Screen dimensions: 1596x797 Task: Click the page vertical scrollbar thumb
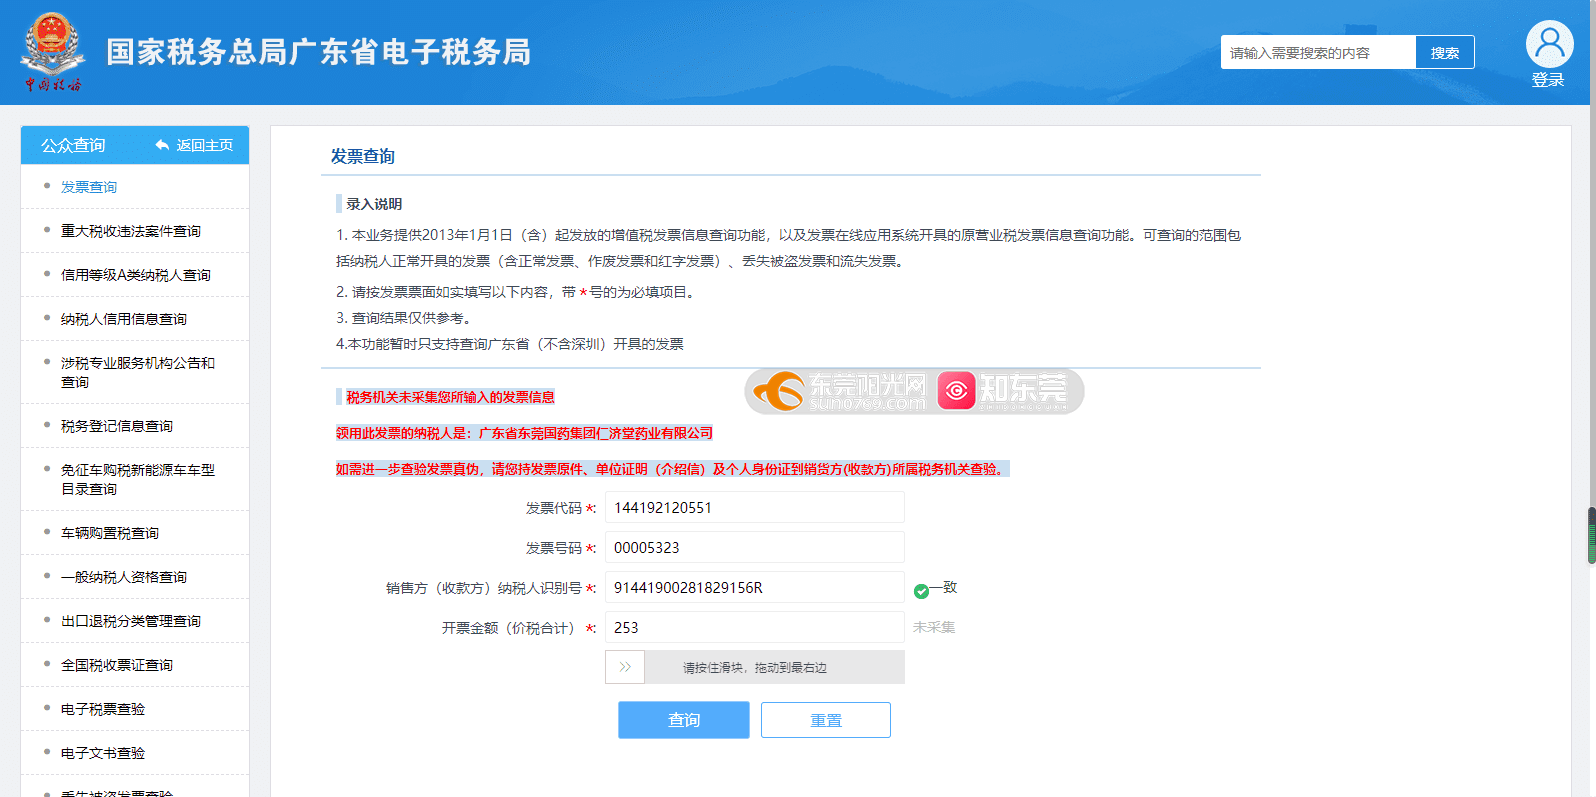click(x=1590, y=535)
